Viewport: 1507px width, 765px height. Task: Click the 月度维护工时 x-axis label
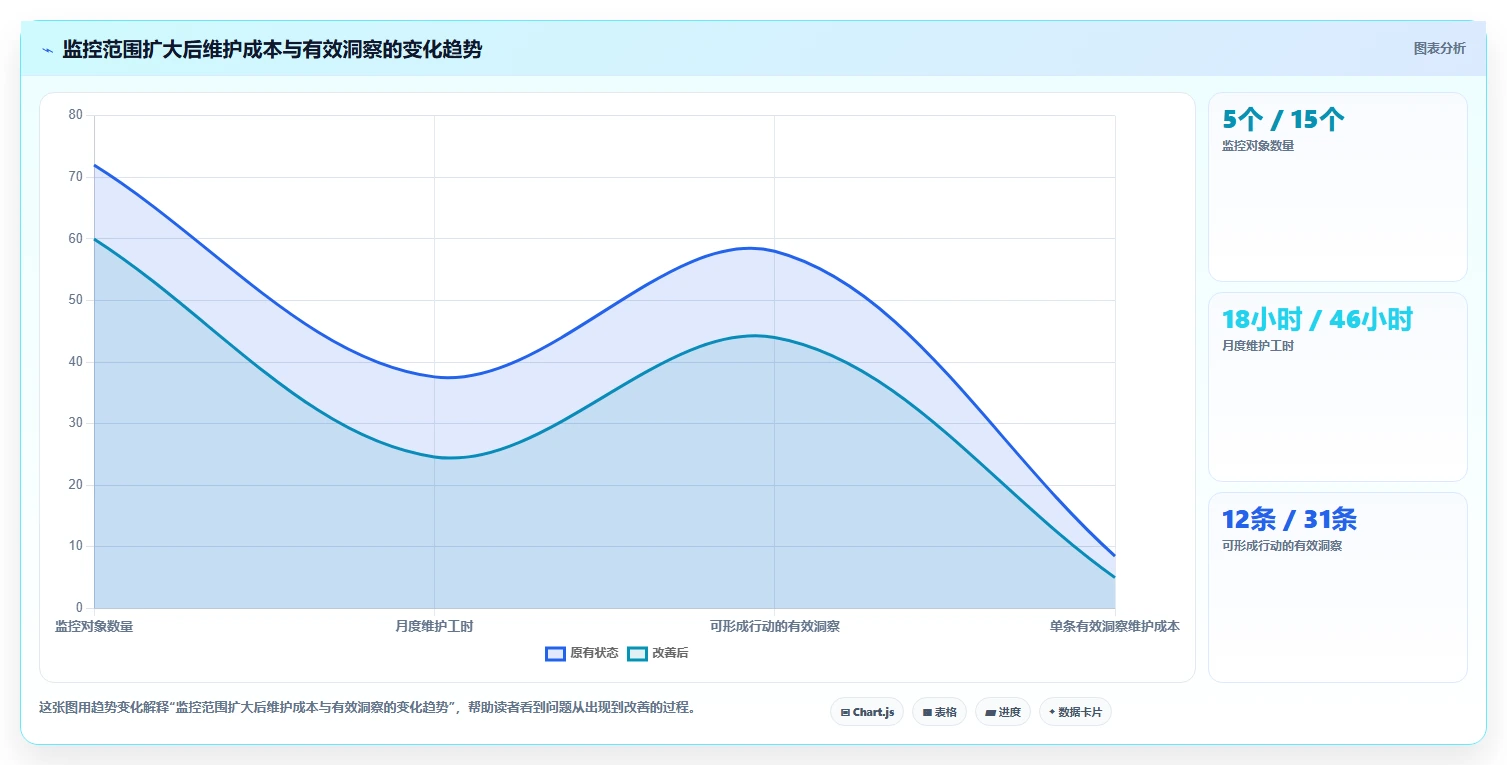(434, 626)
